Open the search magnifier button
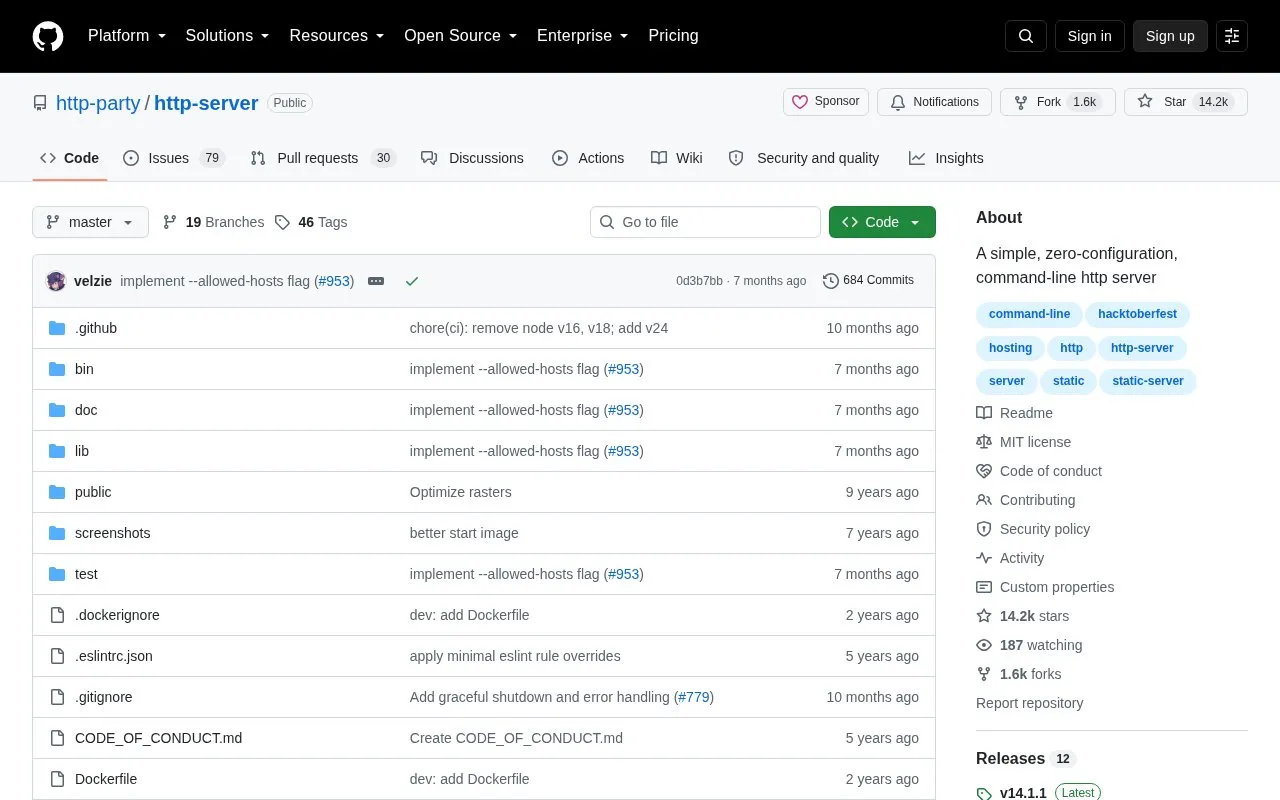 (x=1026, y=36)
